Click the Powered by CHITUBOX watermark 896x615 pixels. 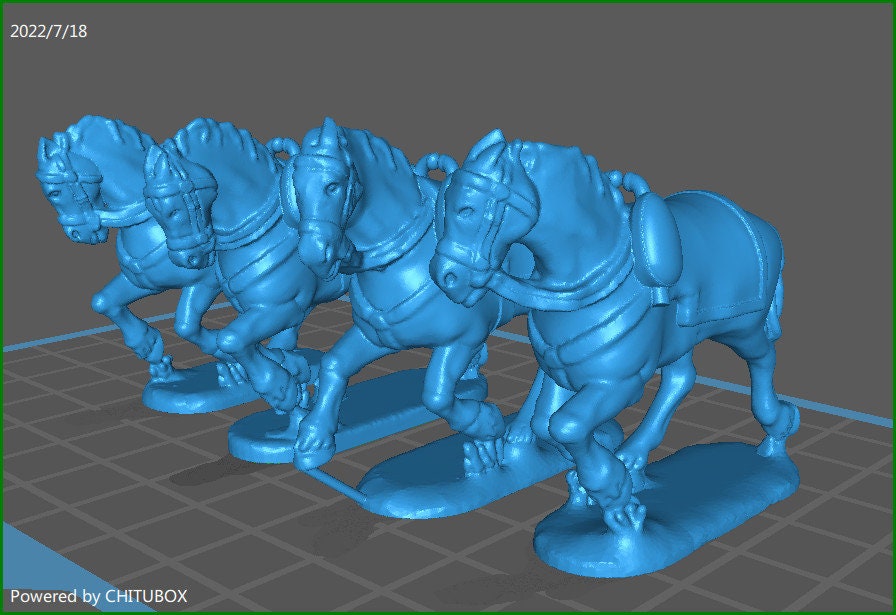tap(98, 597)
